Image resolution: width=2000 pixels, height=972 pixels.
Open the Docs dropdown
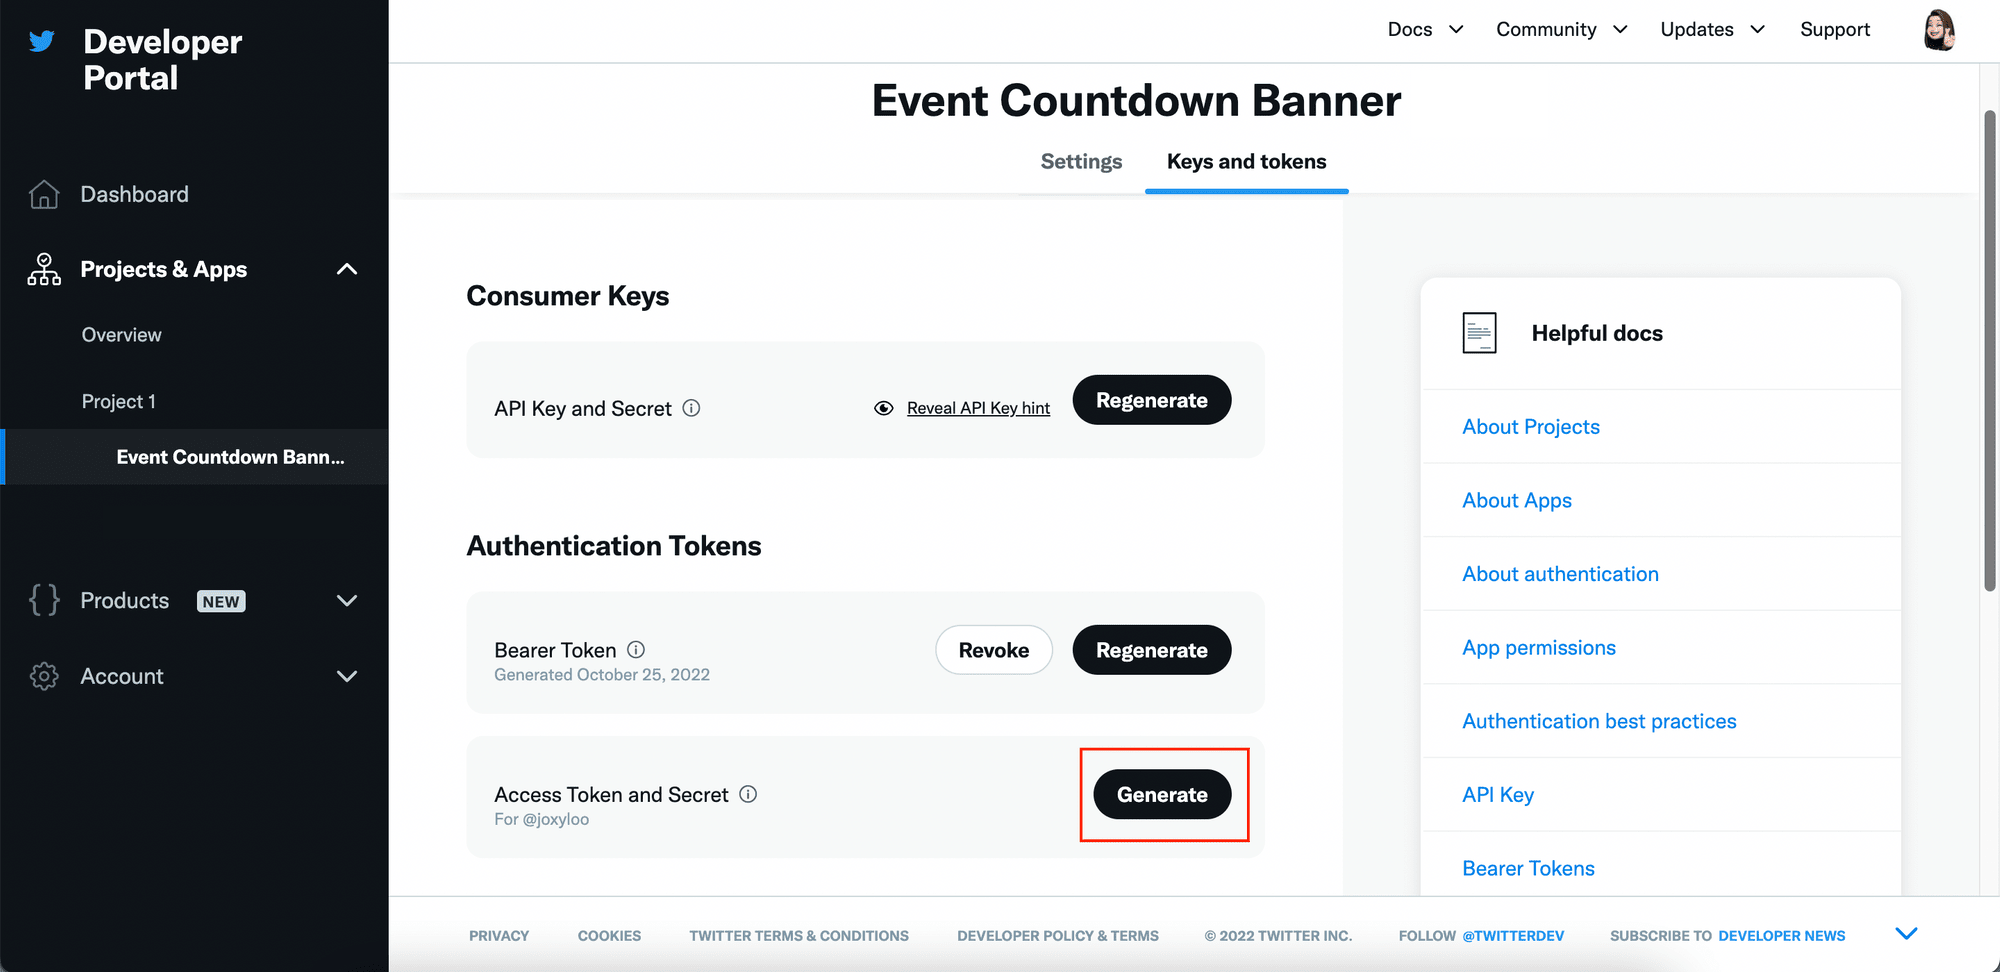coord(1425,29)
